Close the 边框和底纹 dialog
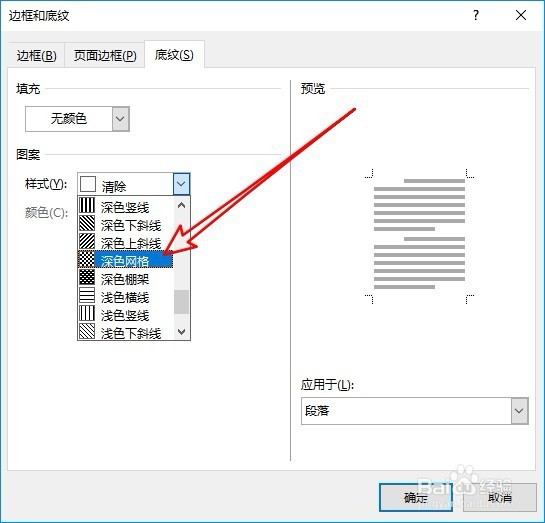The height and width of the screenshot is (523, 545). (521, 15)
